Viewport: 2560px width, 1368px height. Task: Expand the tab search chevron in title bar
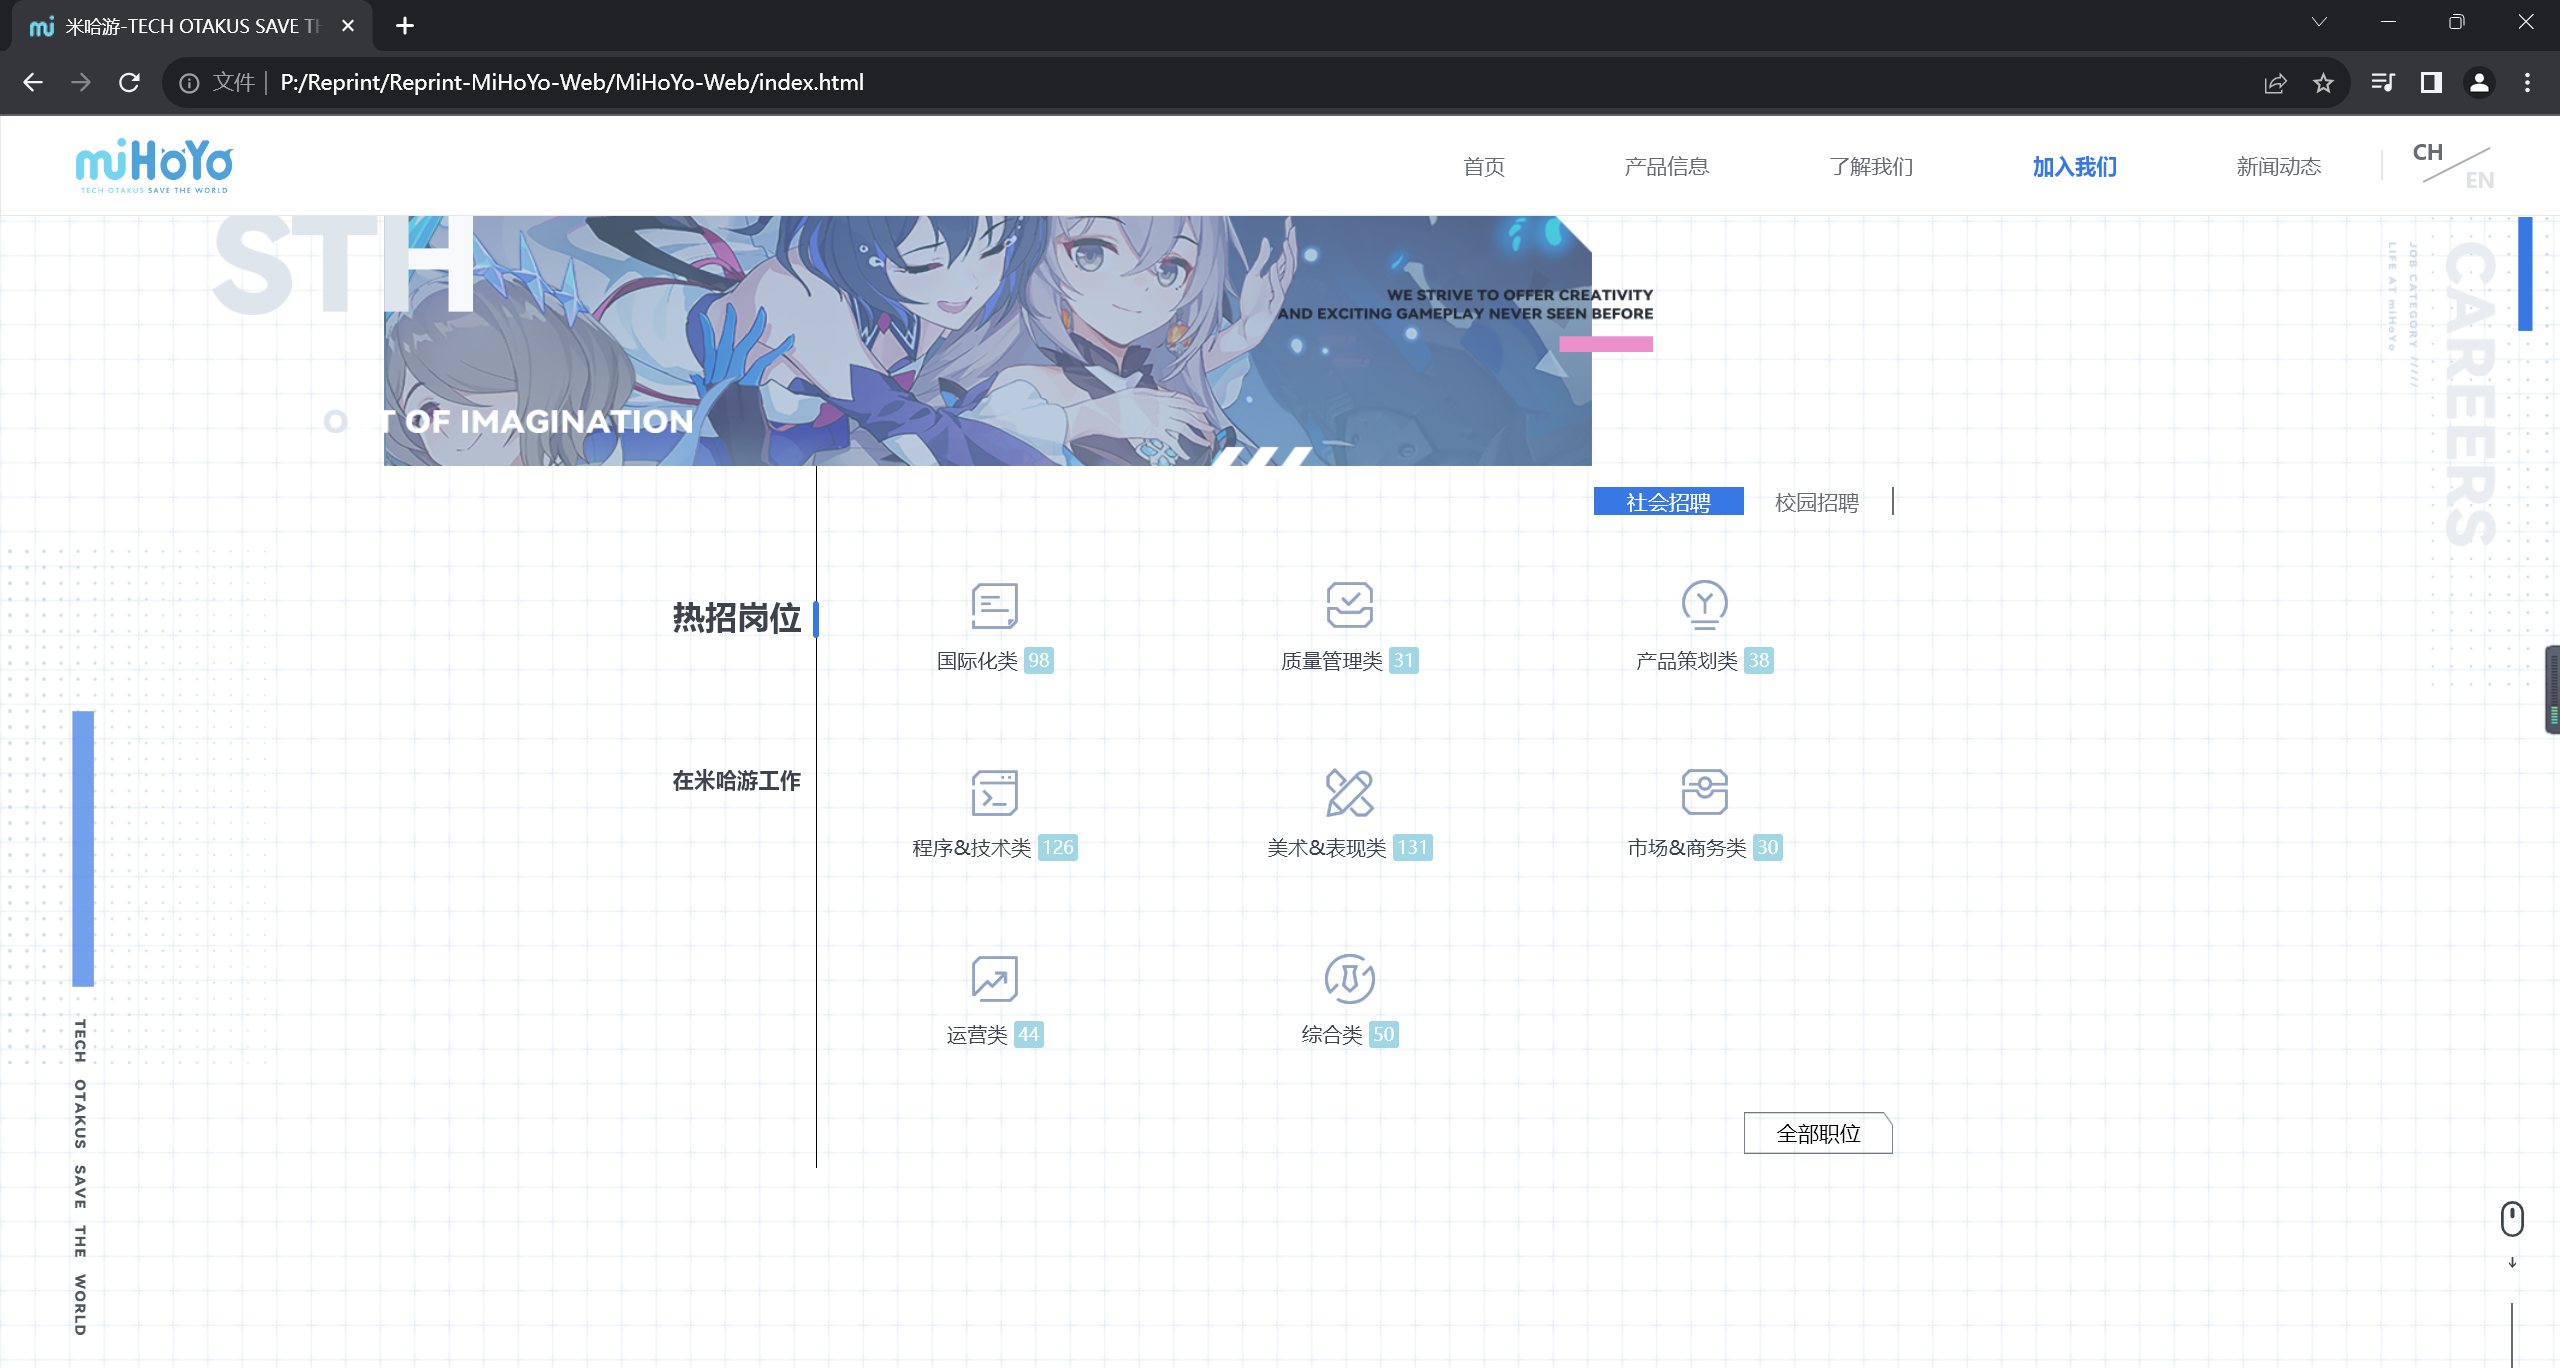click(x=2319, y=22)
